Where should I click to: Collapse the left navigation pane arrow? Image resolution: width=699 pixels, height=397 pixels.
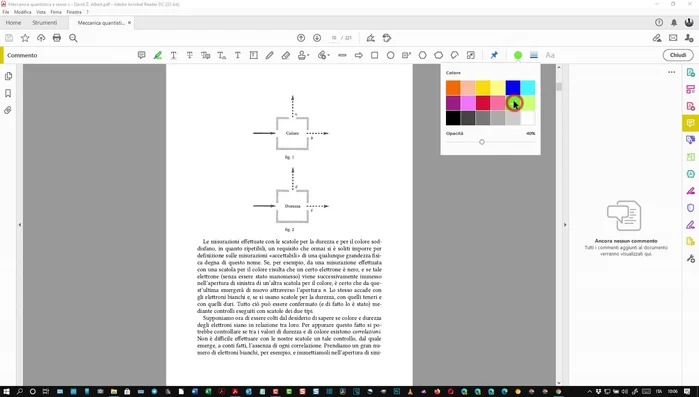[x=20, y=225]
